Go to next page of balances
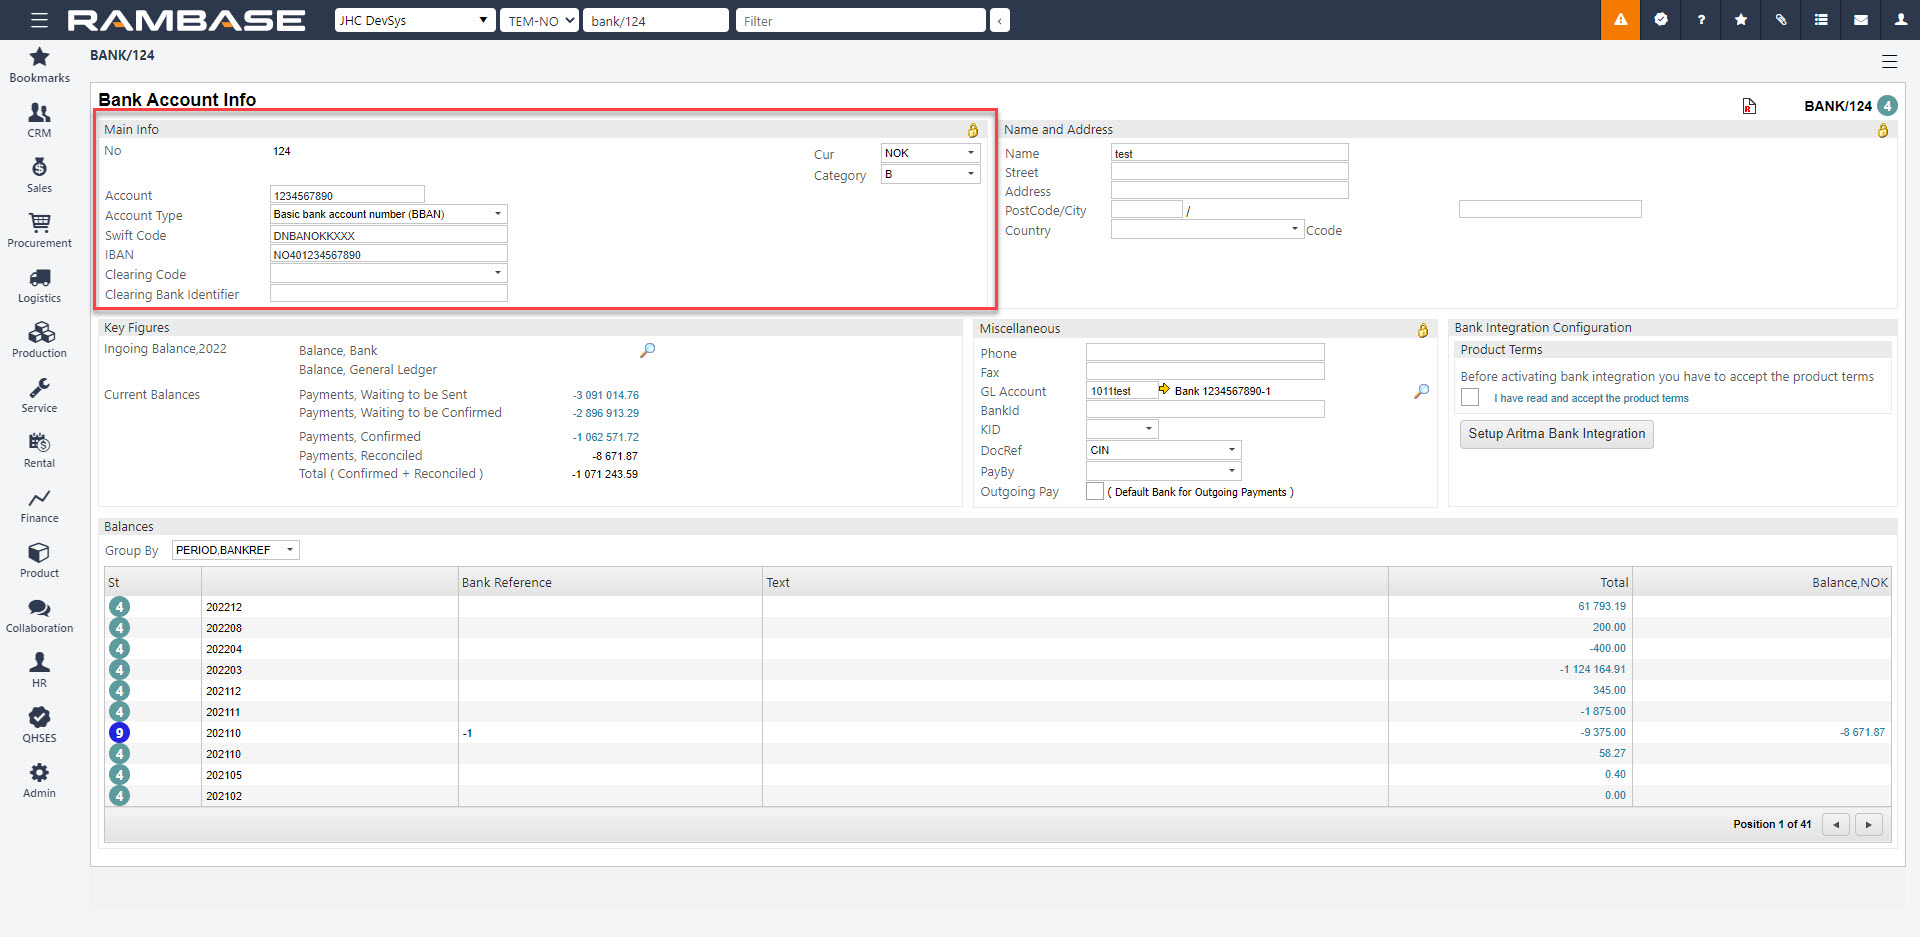 tap(1868, 825)
